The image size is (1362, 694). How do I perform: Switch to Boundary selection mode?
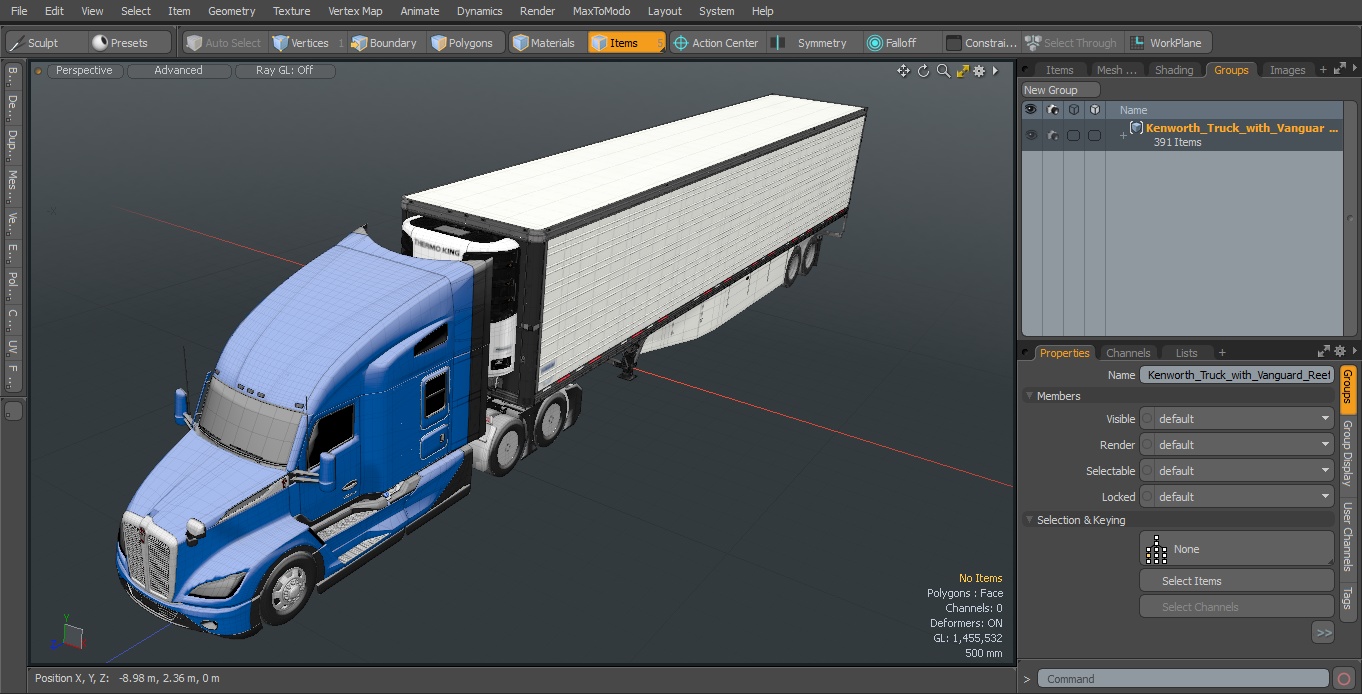click(x=384, y=43)
